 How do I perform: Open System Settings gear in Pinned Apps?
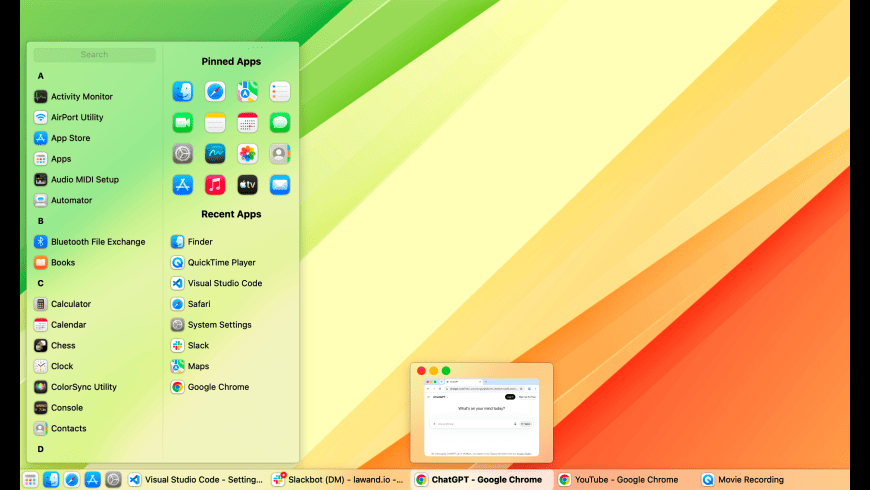(x=183, y=154)
